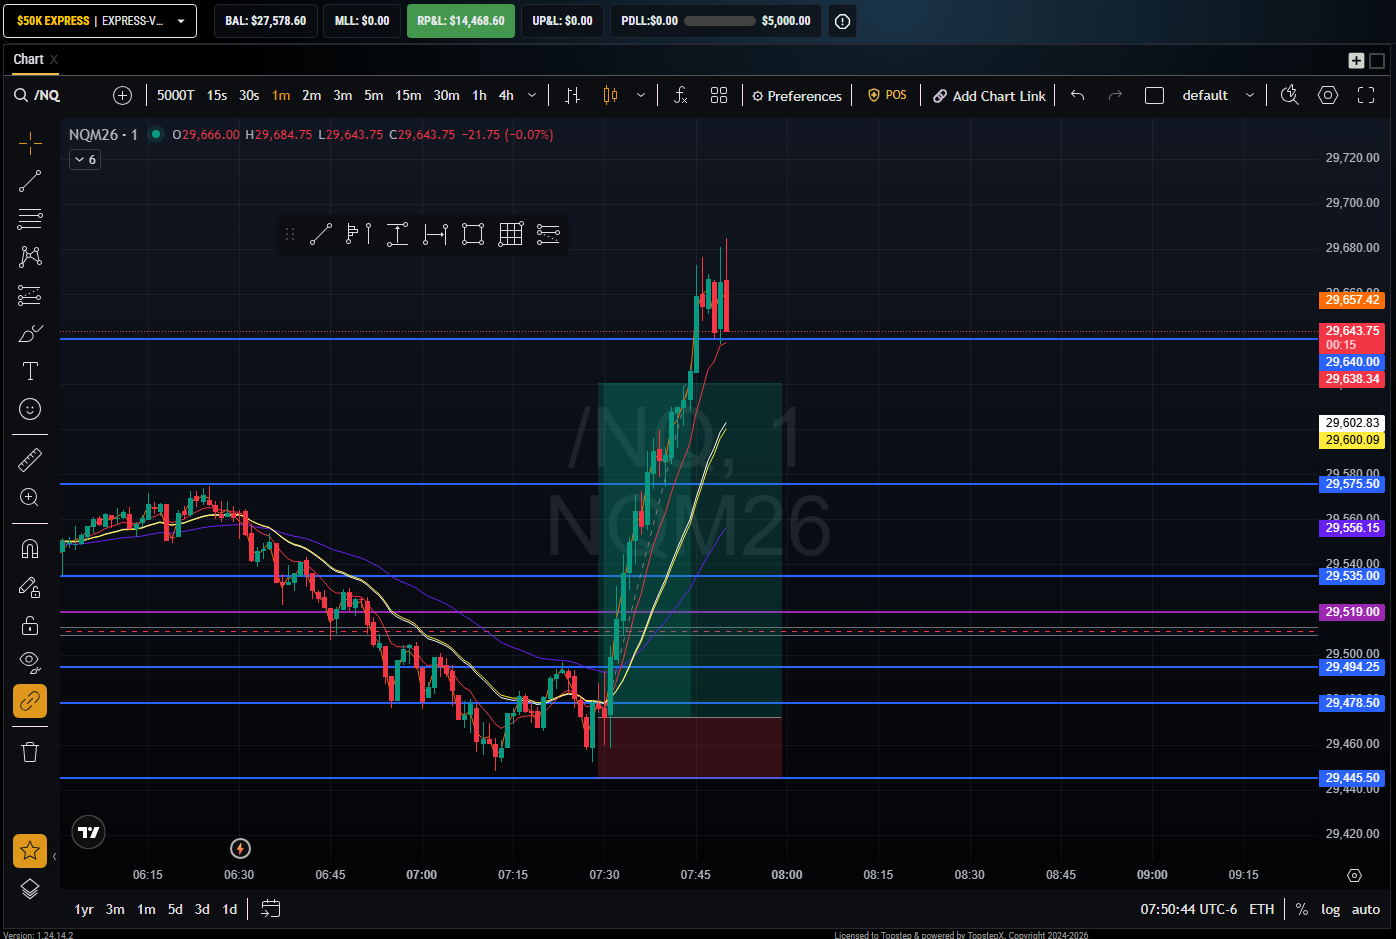1396x939 pixels.
Task: Click the 07:50:44 UTC-6 timezone clock
Action: pos(1188,909)
